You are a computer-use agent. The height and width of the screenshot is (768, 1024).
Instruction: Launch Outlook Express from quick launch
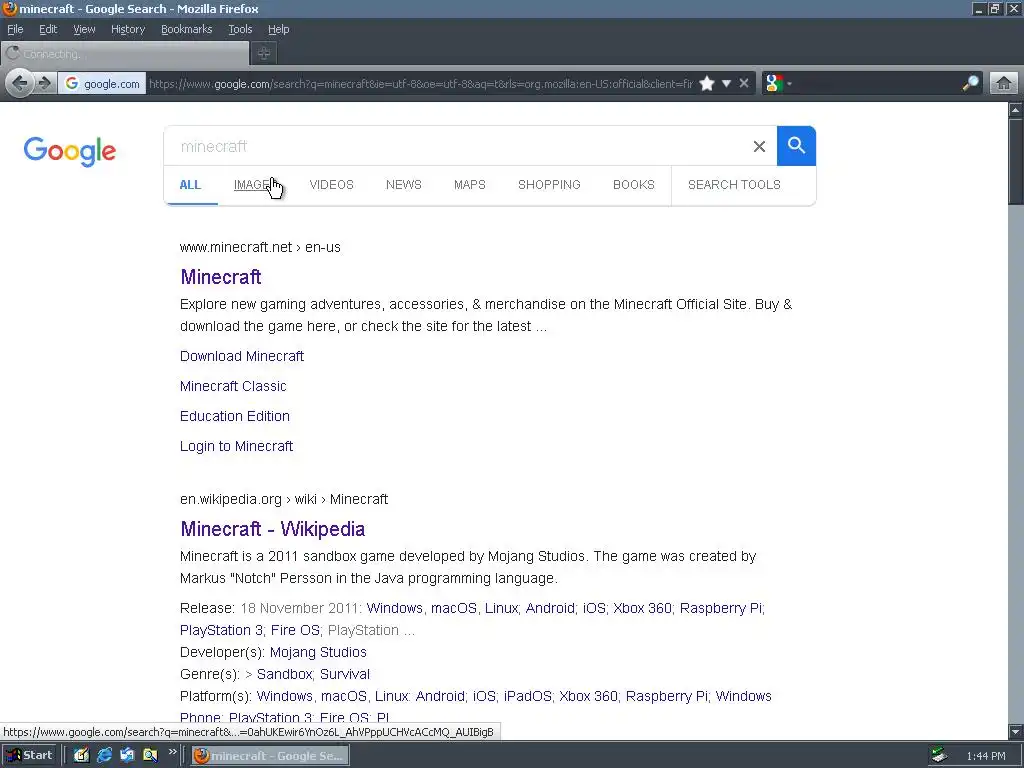coord(127,756)
